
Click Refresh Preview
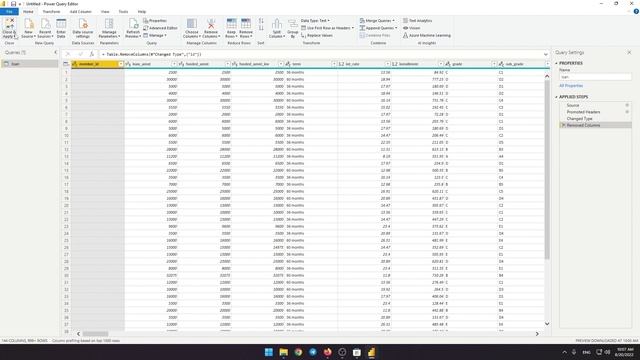[133, 28]
